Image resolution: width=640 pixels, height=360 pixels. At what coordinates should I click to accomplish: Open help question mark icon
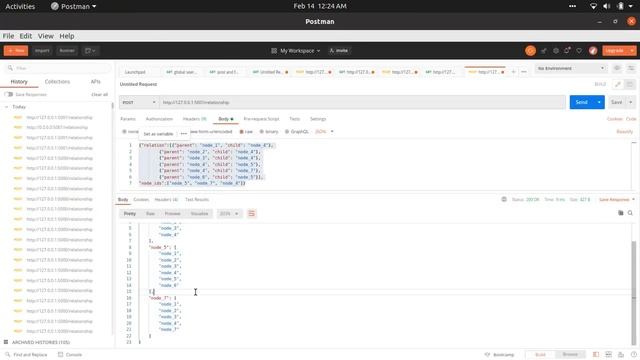click(x=633, y=354)
